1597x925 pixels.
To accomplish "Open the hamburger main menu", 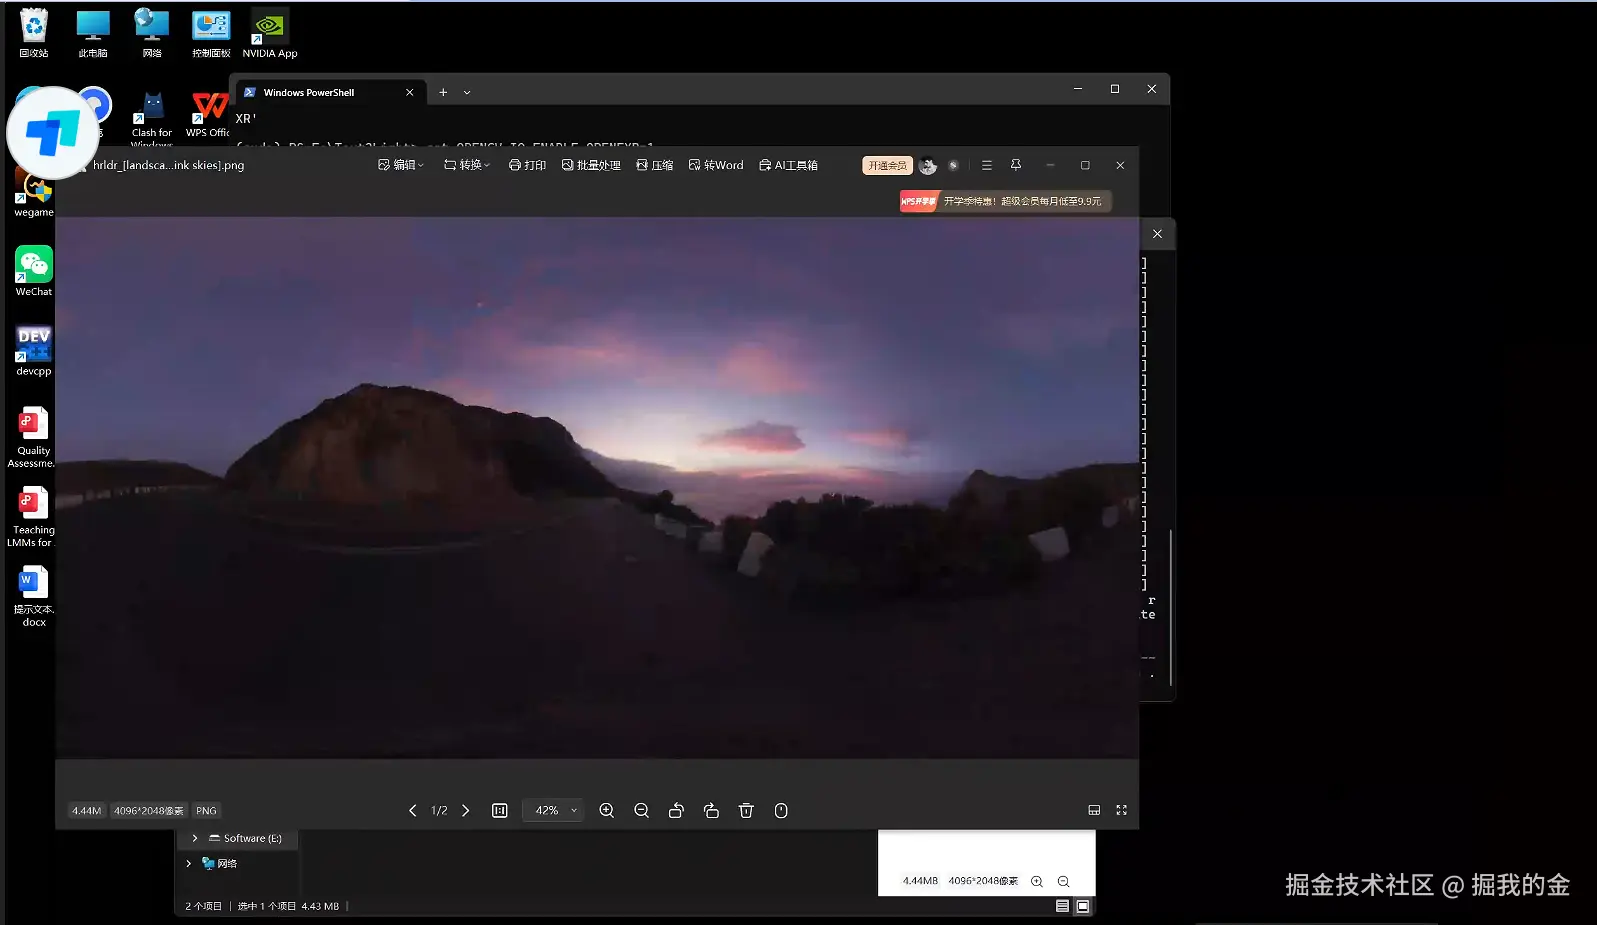I will click(x=987, y=165).
